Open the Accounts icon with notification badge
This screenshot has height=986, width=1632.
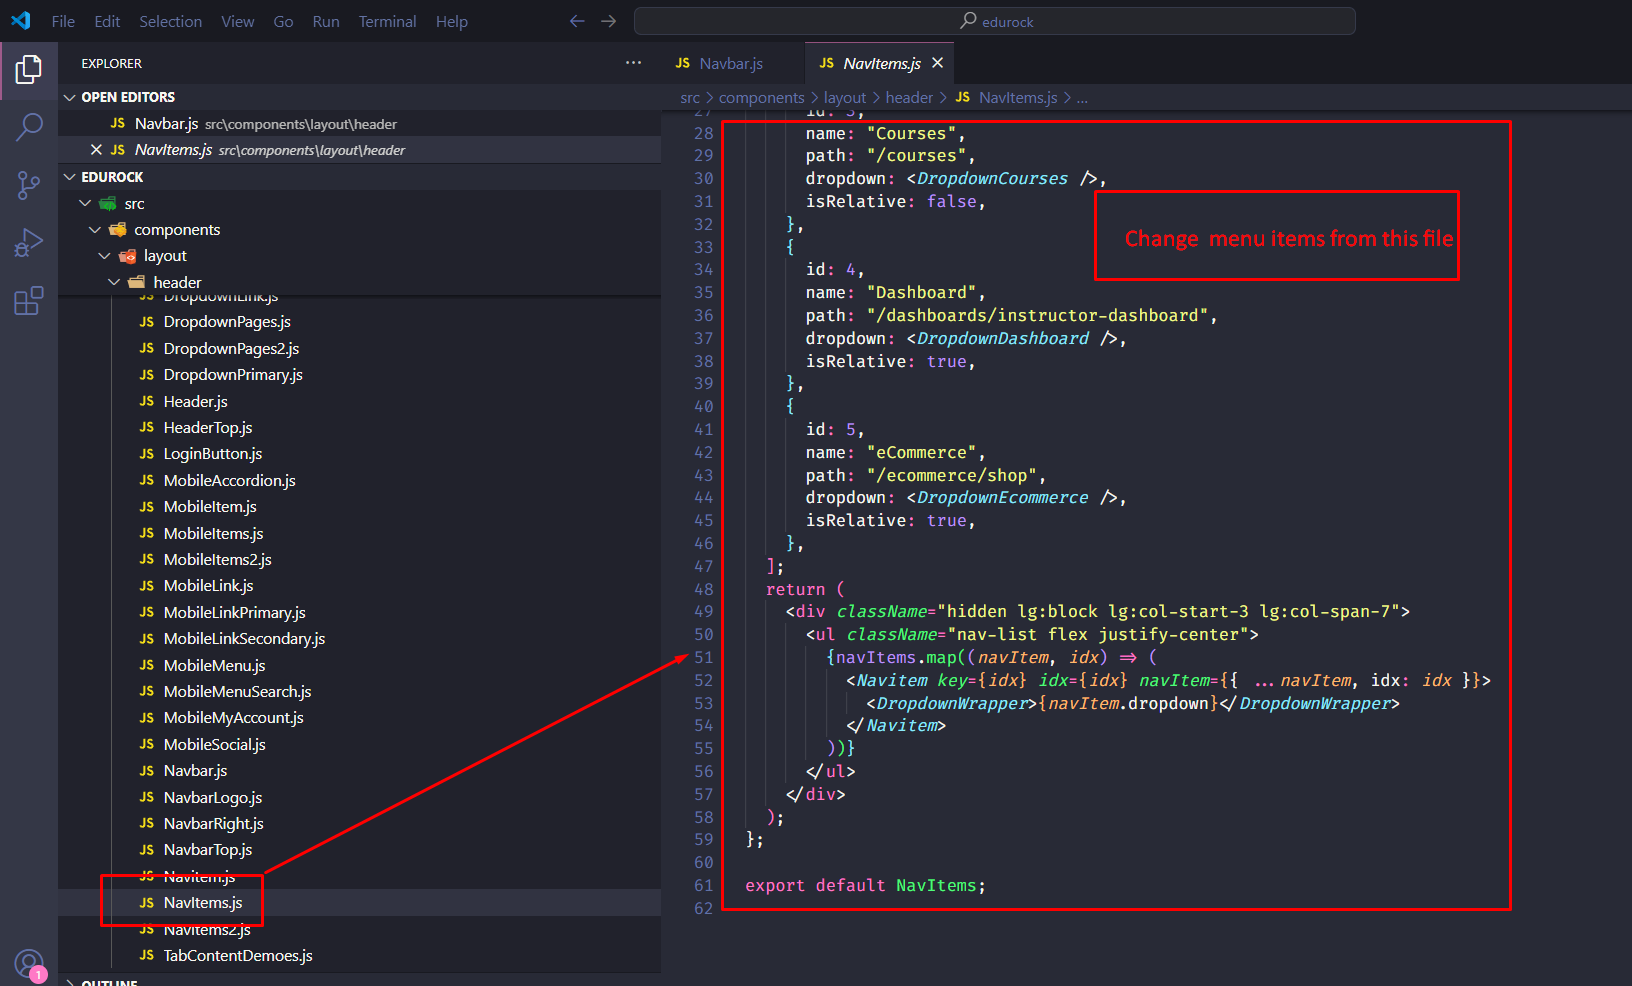click(x=30, y=965)
